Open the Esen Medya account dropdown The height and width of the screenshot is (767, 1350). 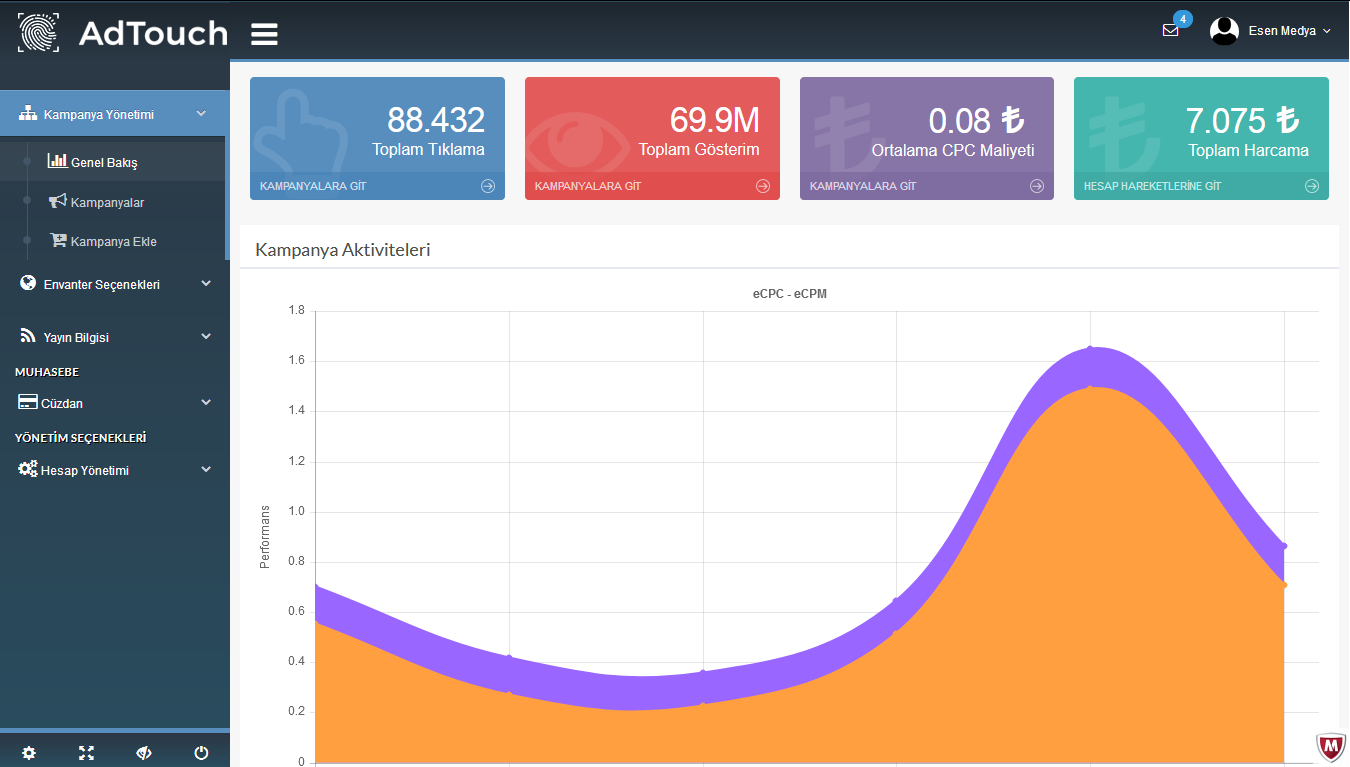click(x=1289, y=31)
